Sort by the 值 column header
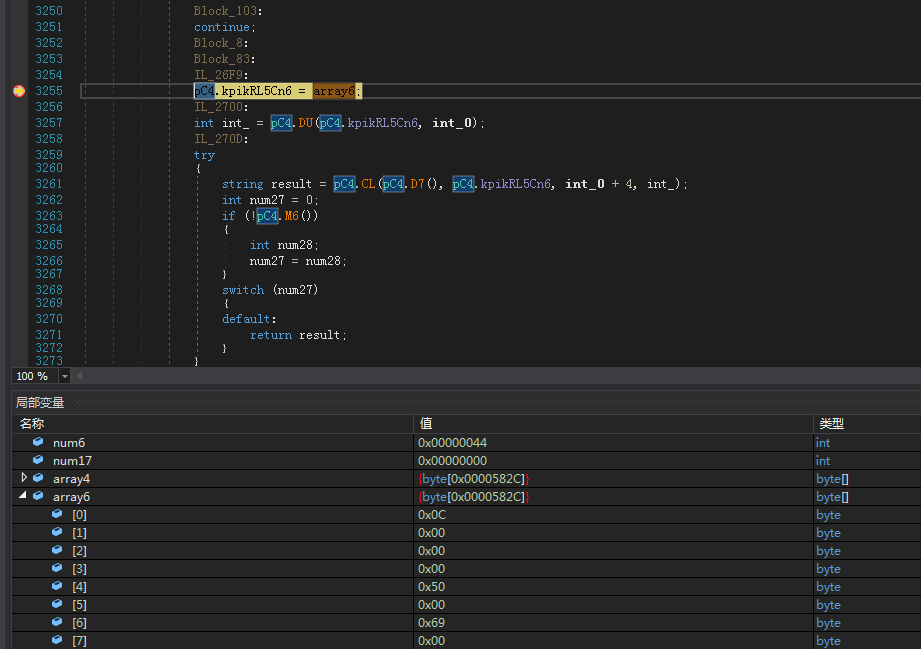 pos(613,424)
